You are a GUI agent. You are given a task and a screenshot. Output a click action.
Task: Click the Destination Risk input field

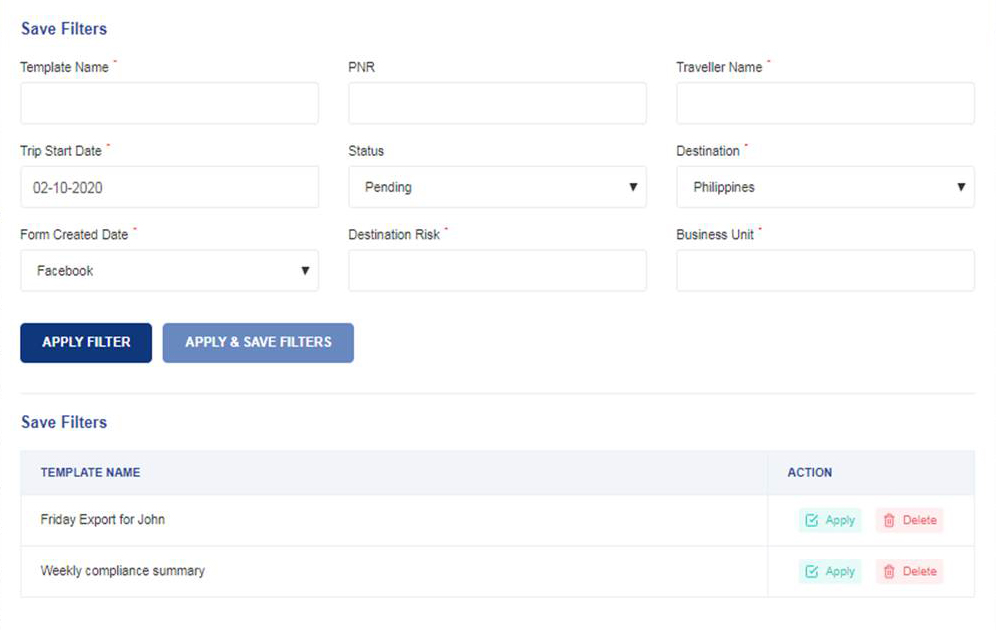tap(497, 271)
